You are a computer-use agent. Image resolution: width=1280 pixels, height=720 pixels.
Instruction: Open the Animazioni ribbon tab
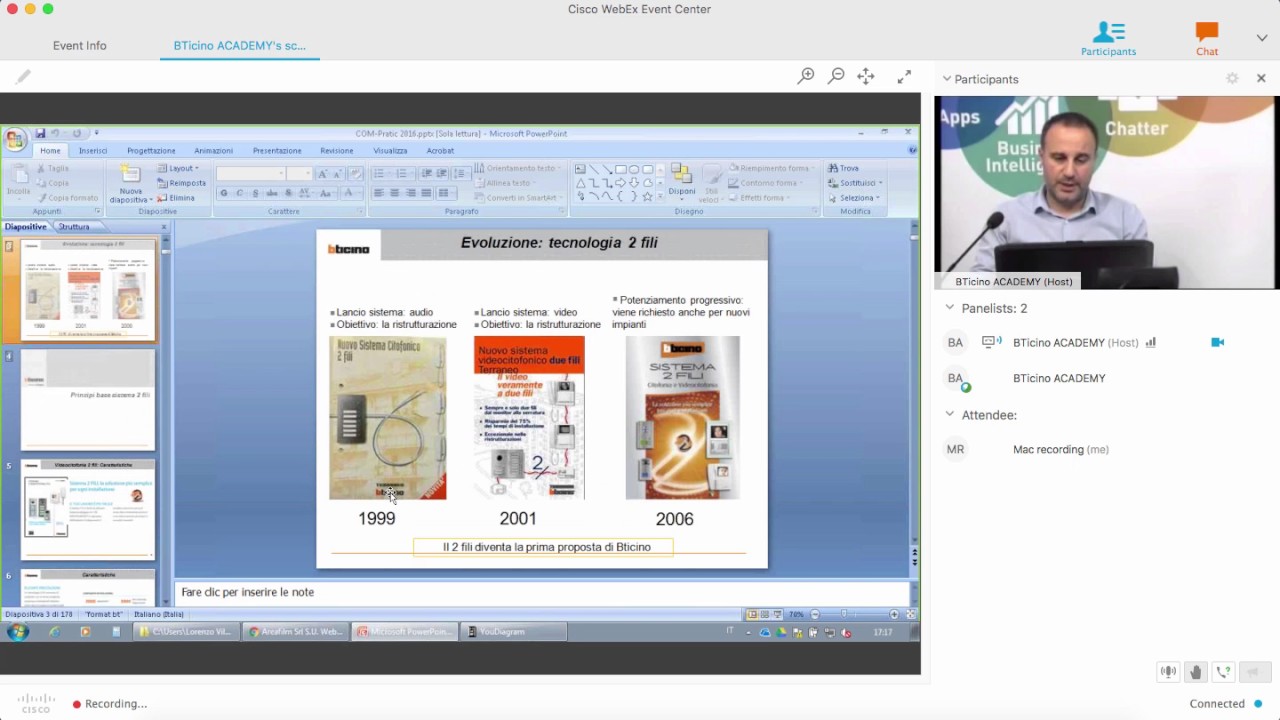[213, 151]
